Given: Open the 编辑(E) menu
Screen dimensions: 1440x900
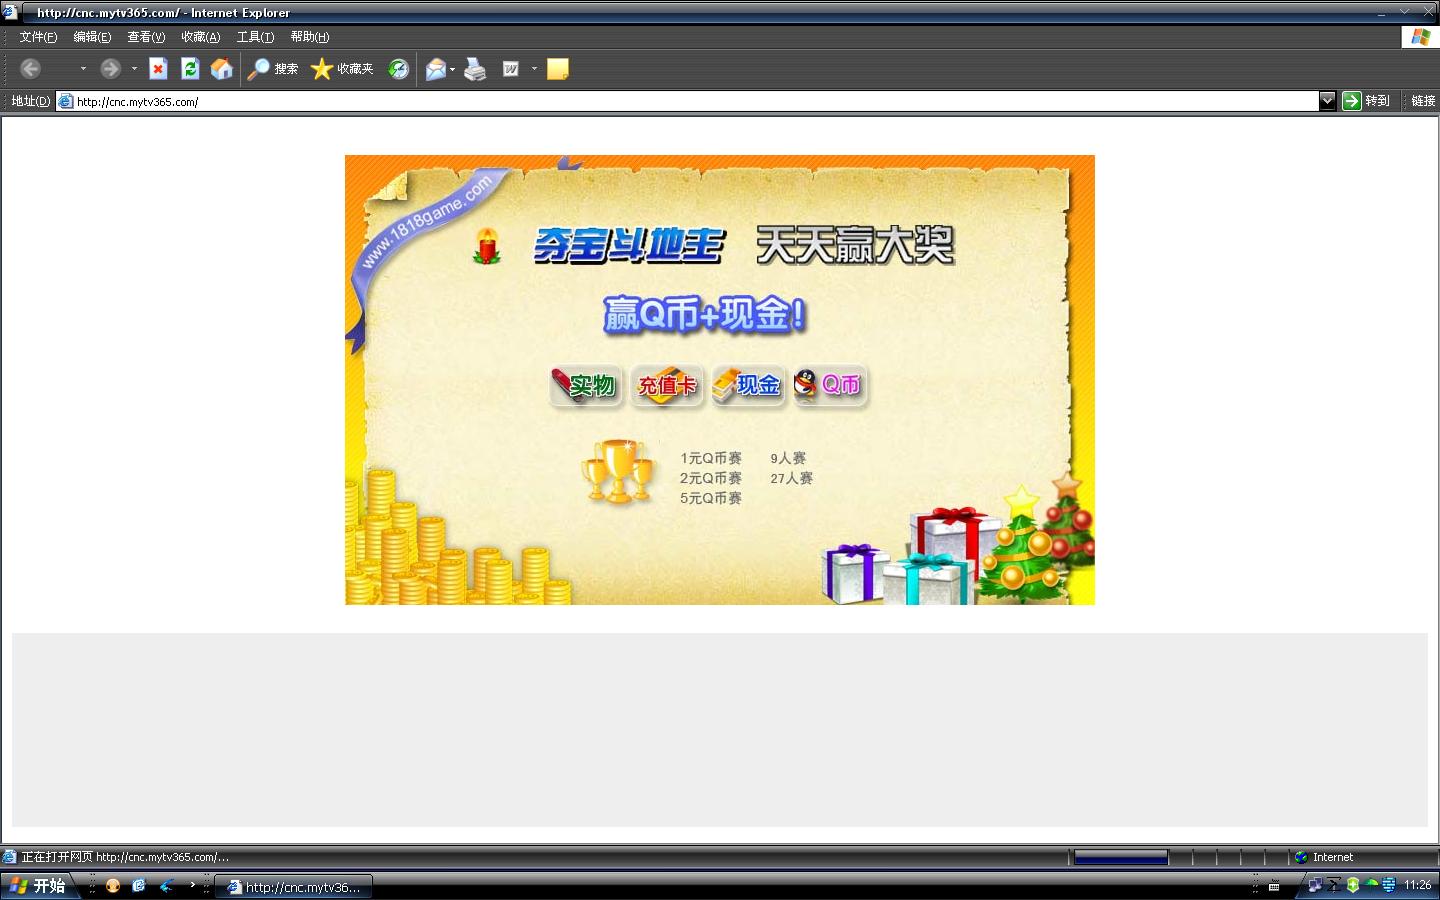Looking at the screenshot, I should pos(92,37).
